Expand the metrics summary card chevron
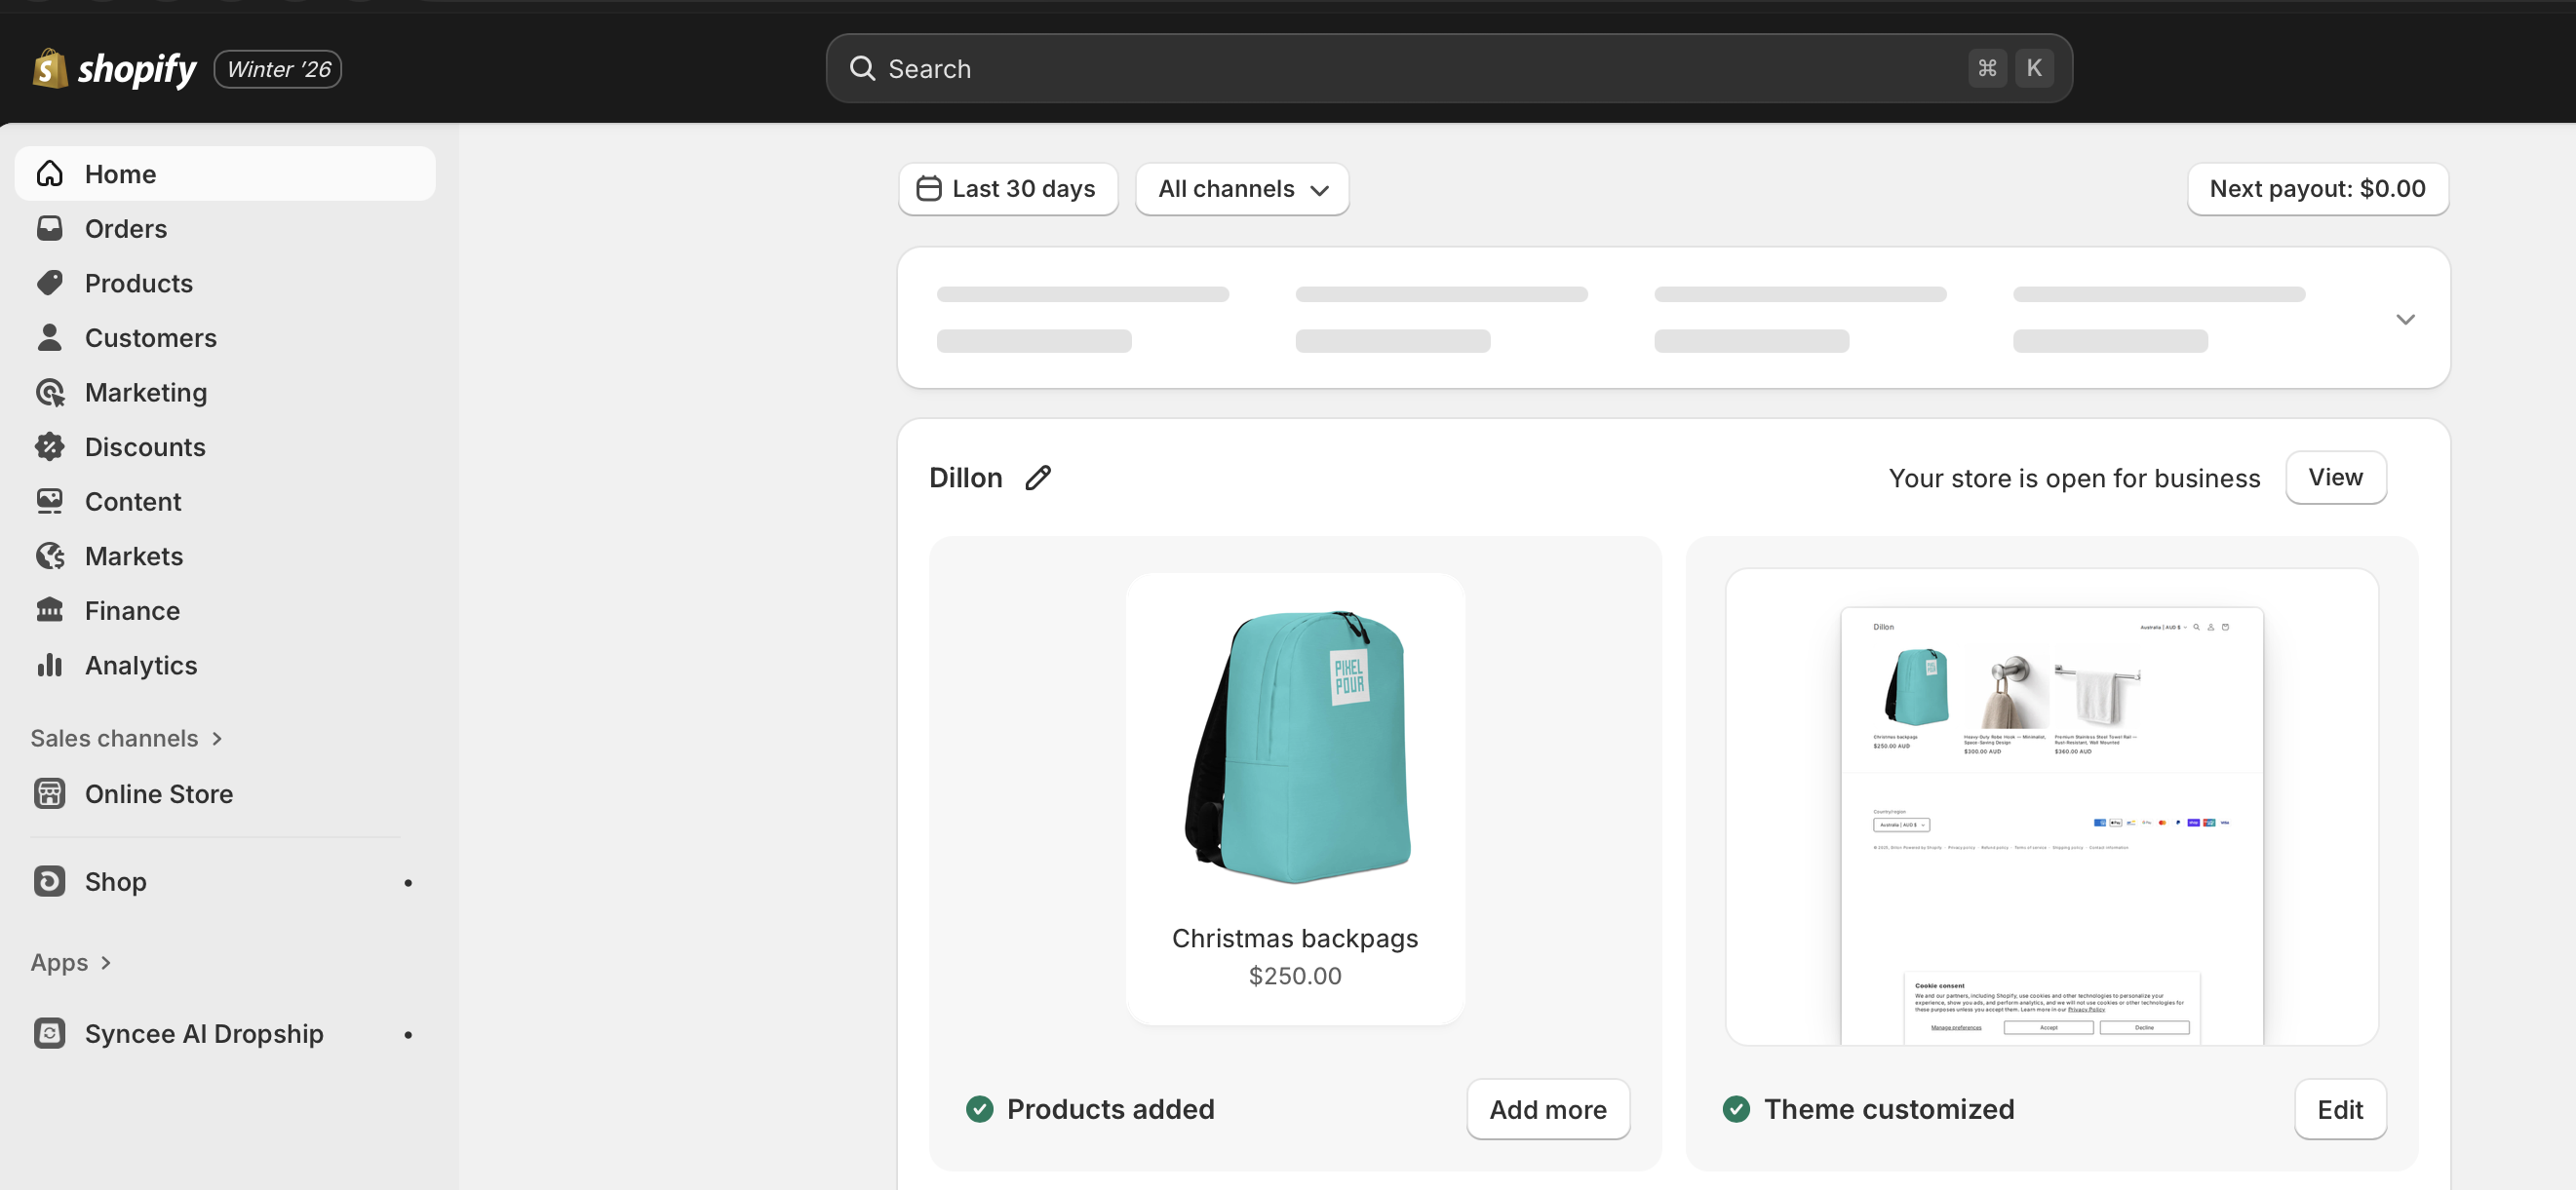The image size is (2576, 1190). tap(2405, 319)
